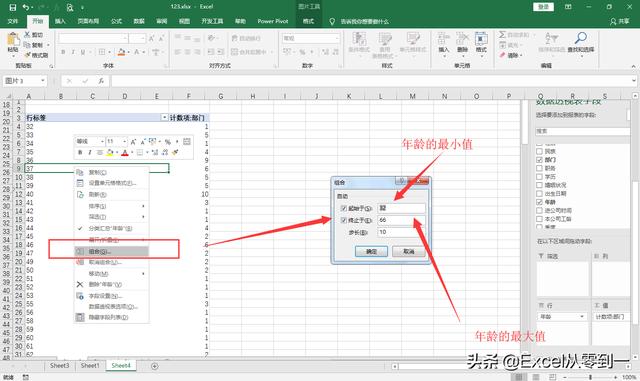Click the Format as Table (套用表格格式) icon
This screenshot has height=381, width=640.
pos(384,39)
